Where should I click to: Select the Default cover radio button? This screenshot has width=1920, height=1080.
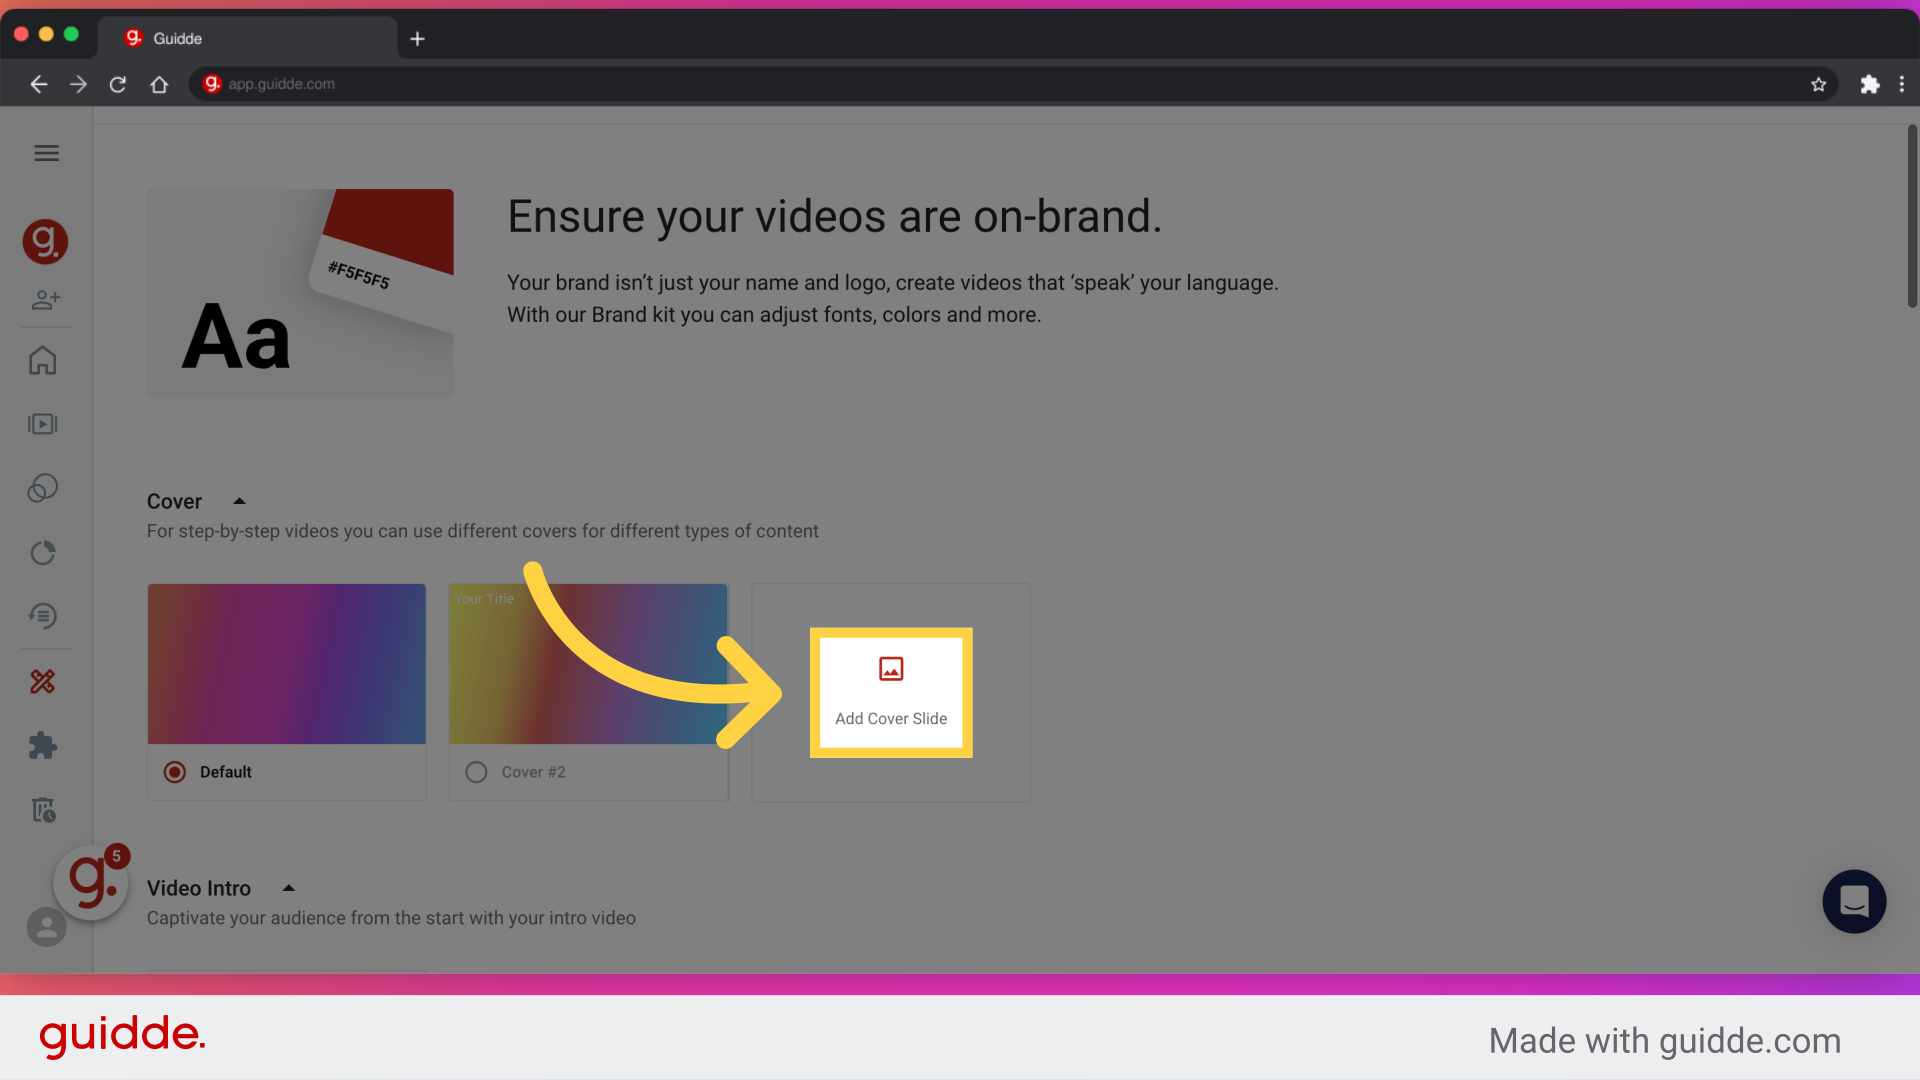tap(175, 771)
